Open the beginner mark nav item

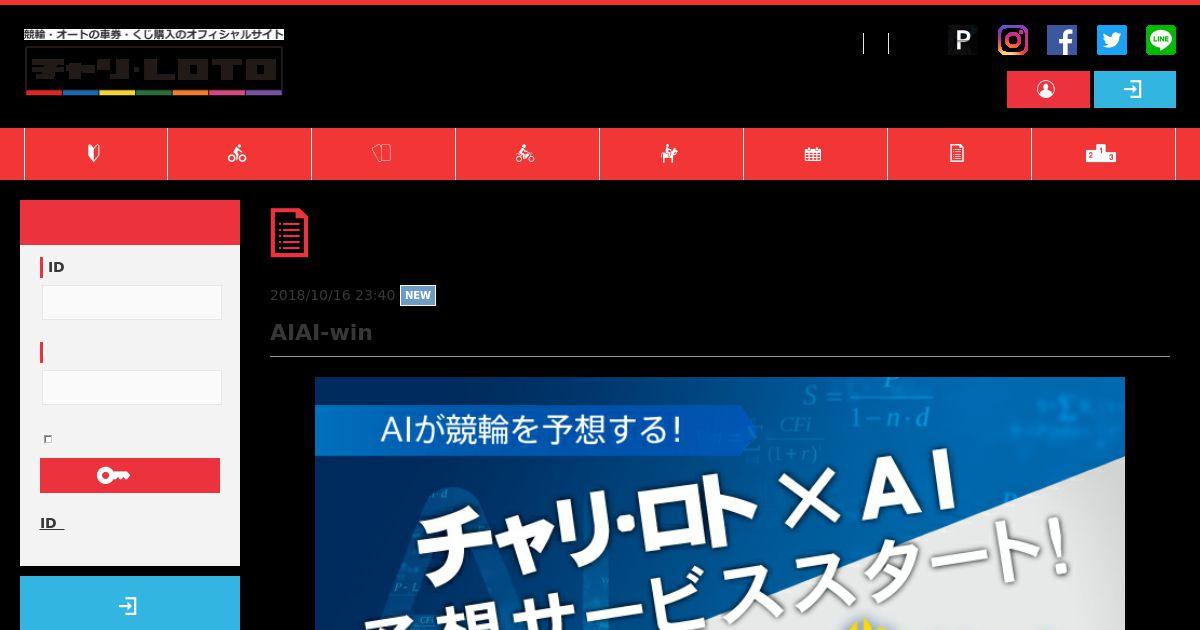point(96,154)
